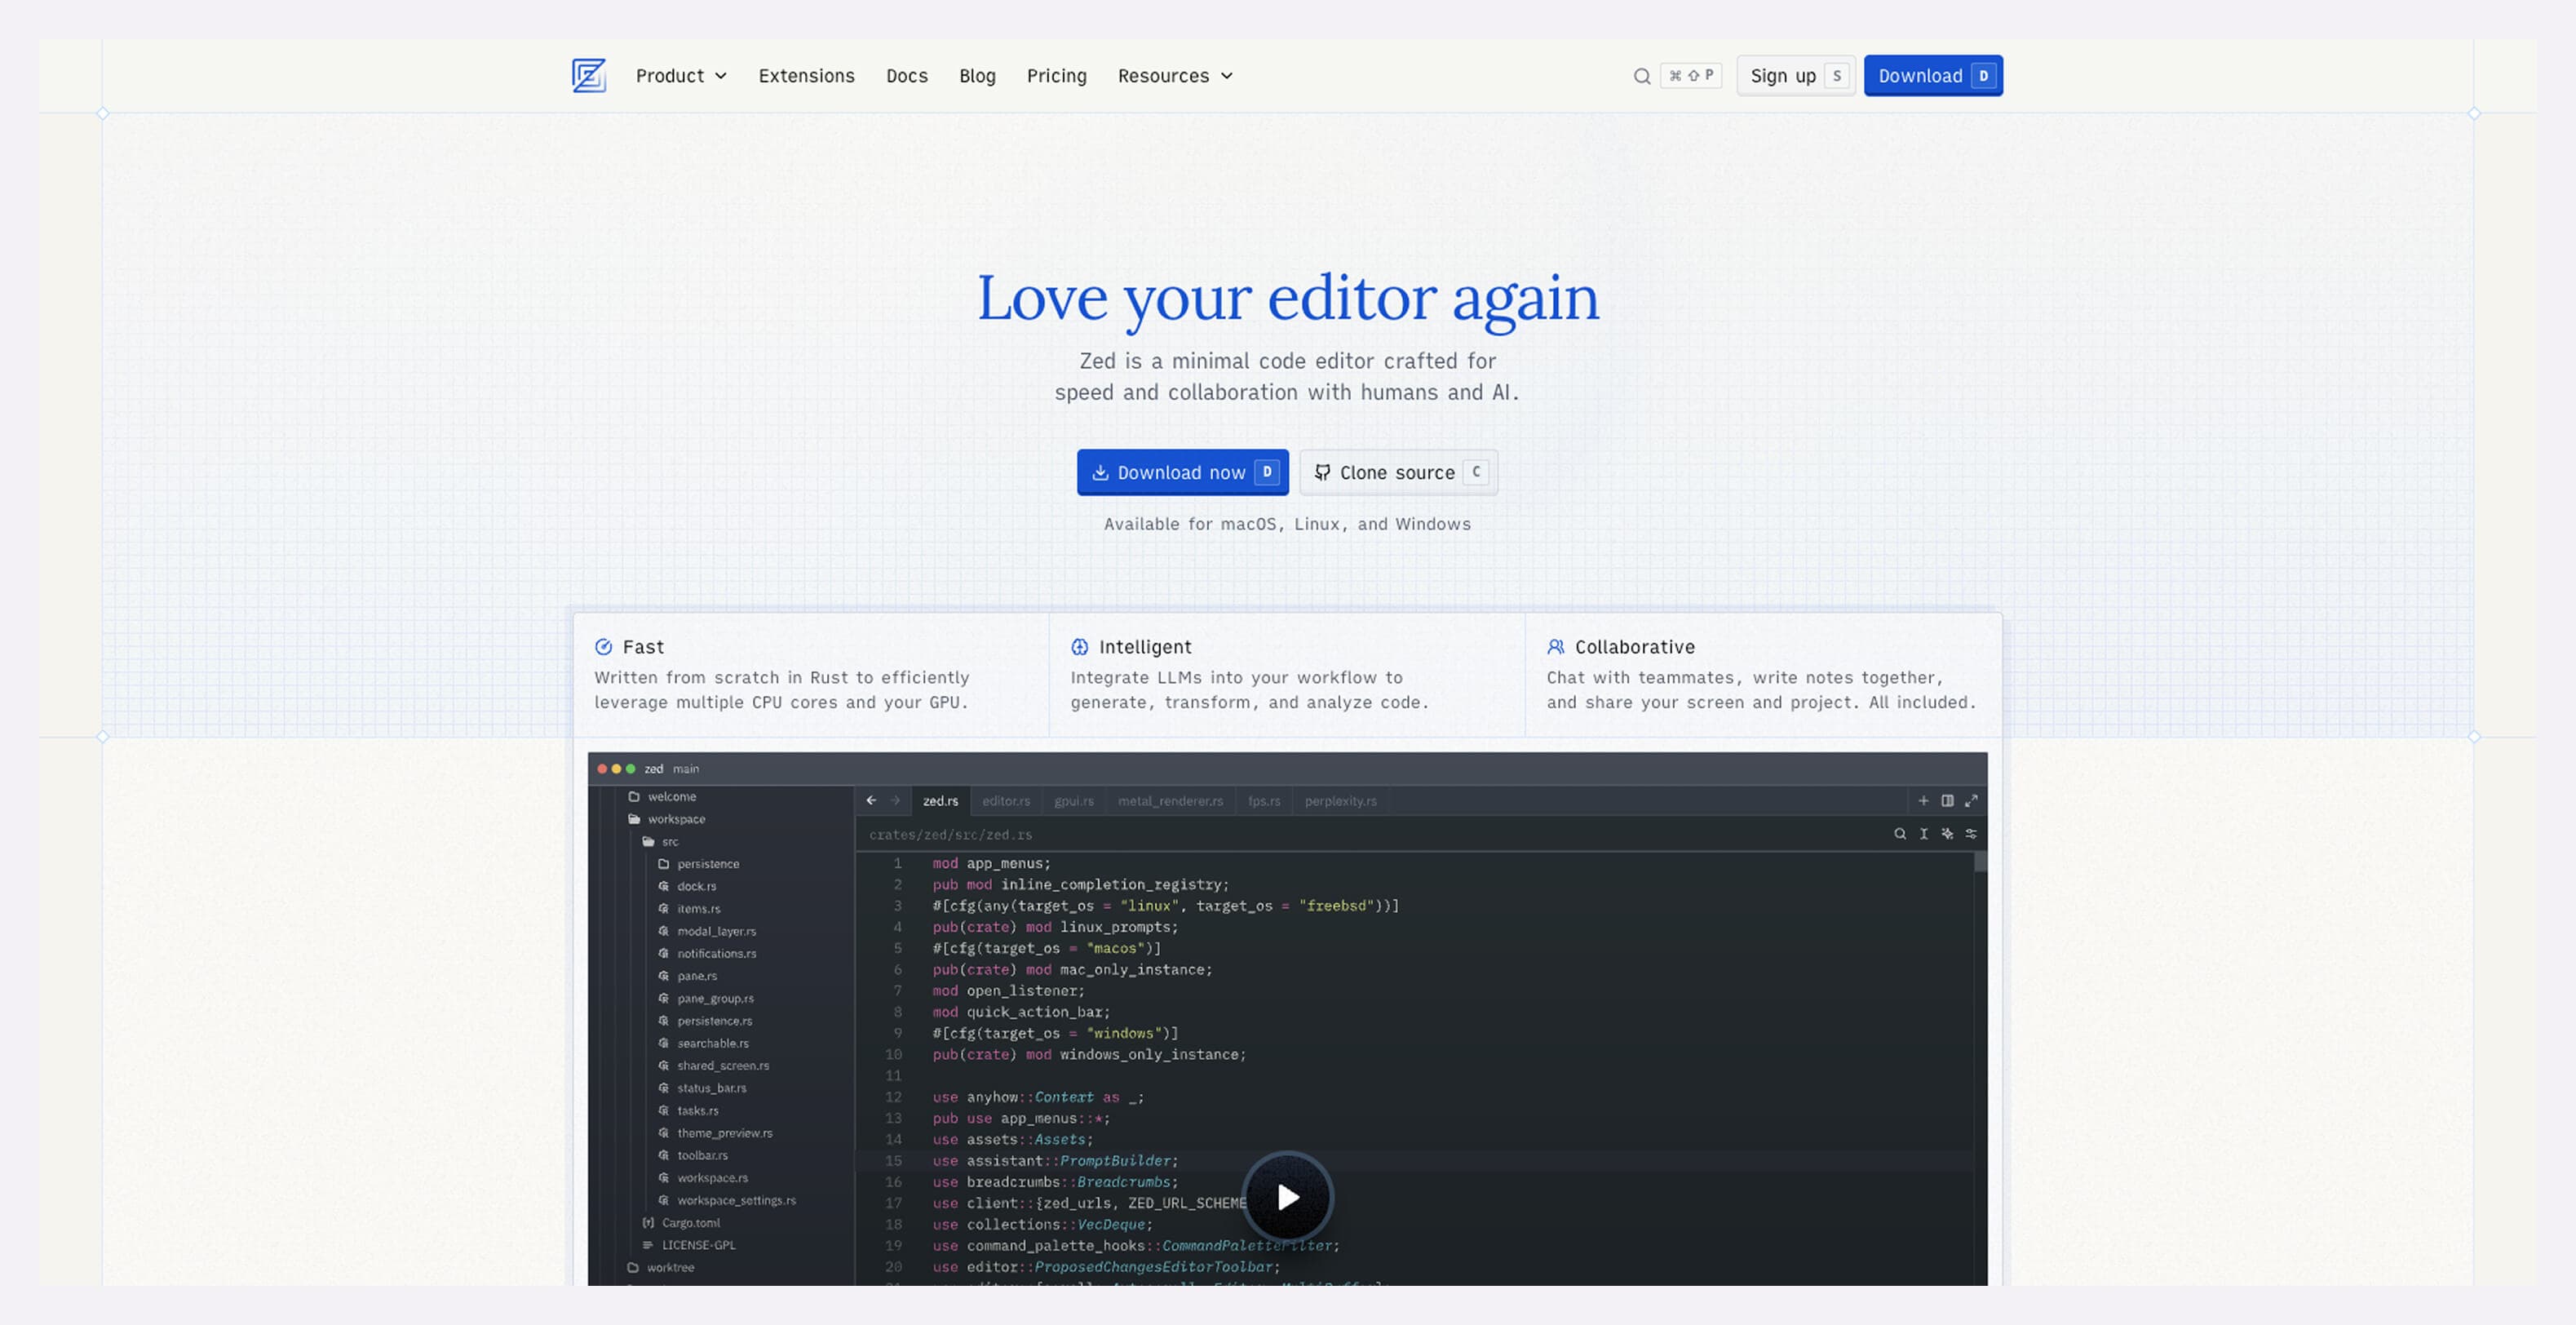Open Cargo.toml in the file tree
Image resolution: width=2576 pixels, height=1325 pixels.
point(681,1223)
